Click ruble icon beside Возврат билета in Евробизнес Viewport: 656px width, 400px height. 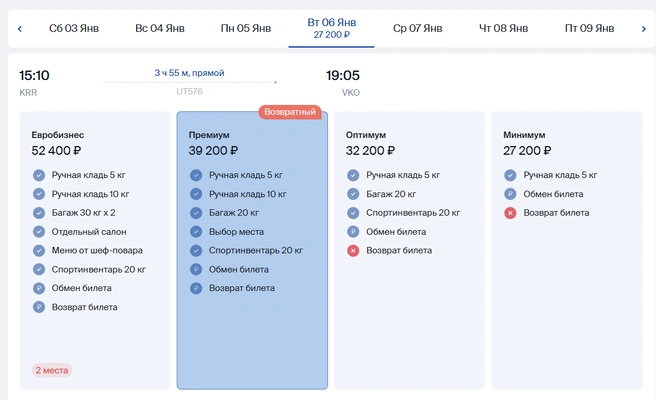(x=39, y=307)
